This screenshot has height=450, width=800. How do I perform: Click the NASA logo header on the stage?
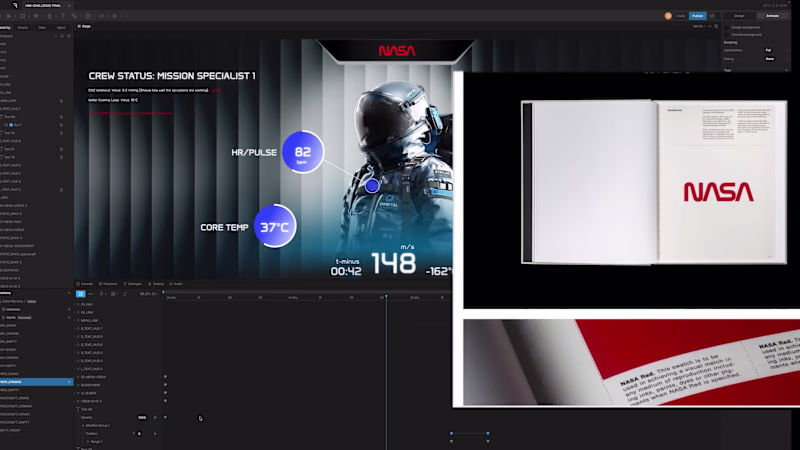(x=397, y=51)
